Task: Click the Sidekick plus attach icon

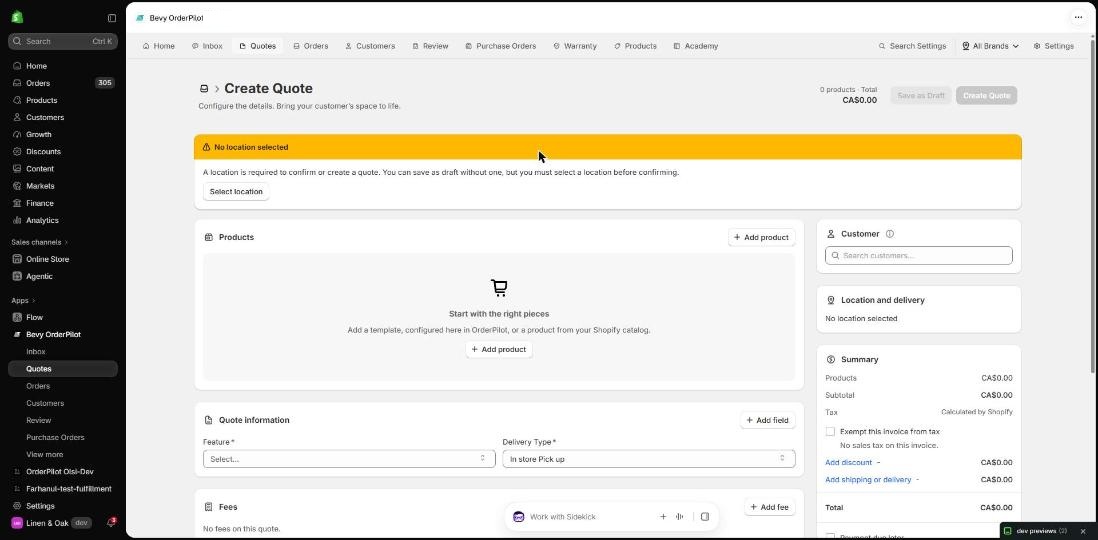Action: (x=663, y=517)
